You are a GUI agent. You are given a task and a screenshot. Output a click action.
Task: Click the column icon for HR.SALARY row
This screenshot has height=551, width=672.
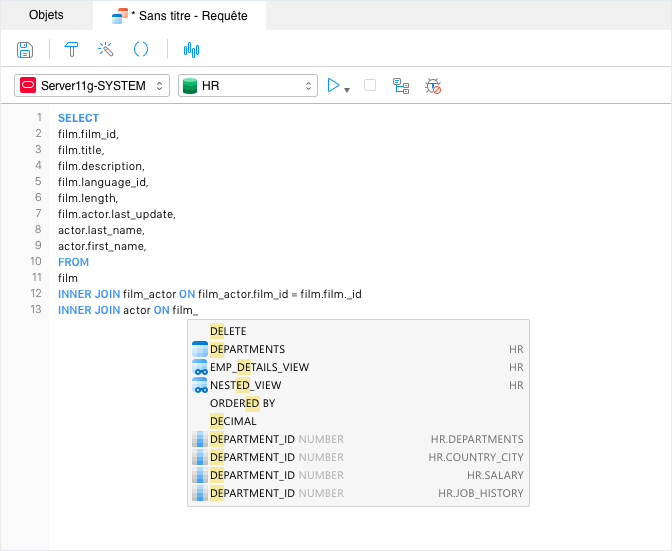pos(200,475)
